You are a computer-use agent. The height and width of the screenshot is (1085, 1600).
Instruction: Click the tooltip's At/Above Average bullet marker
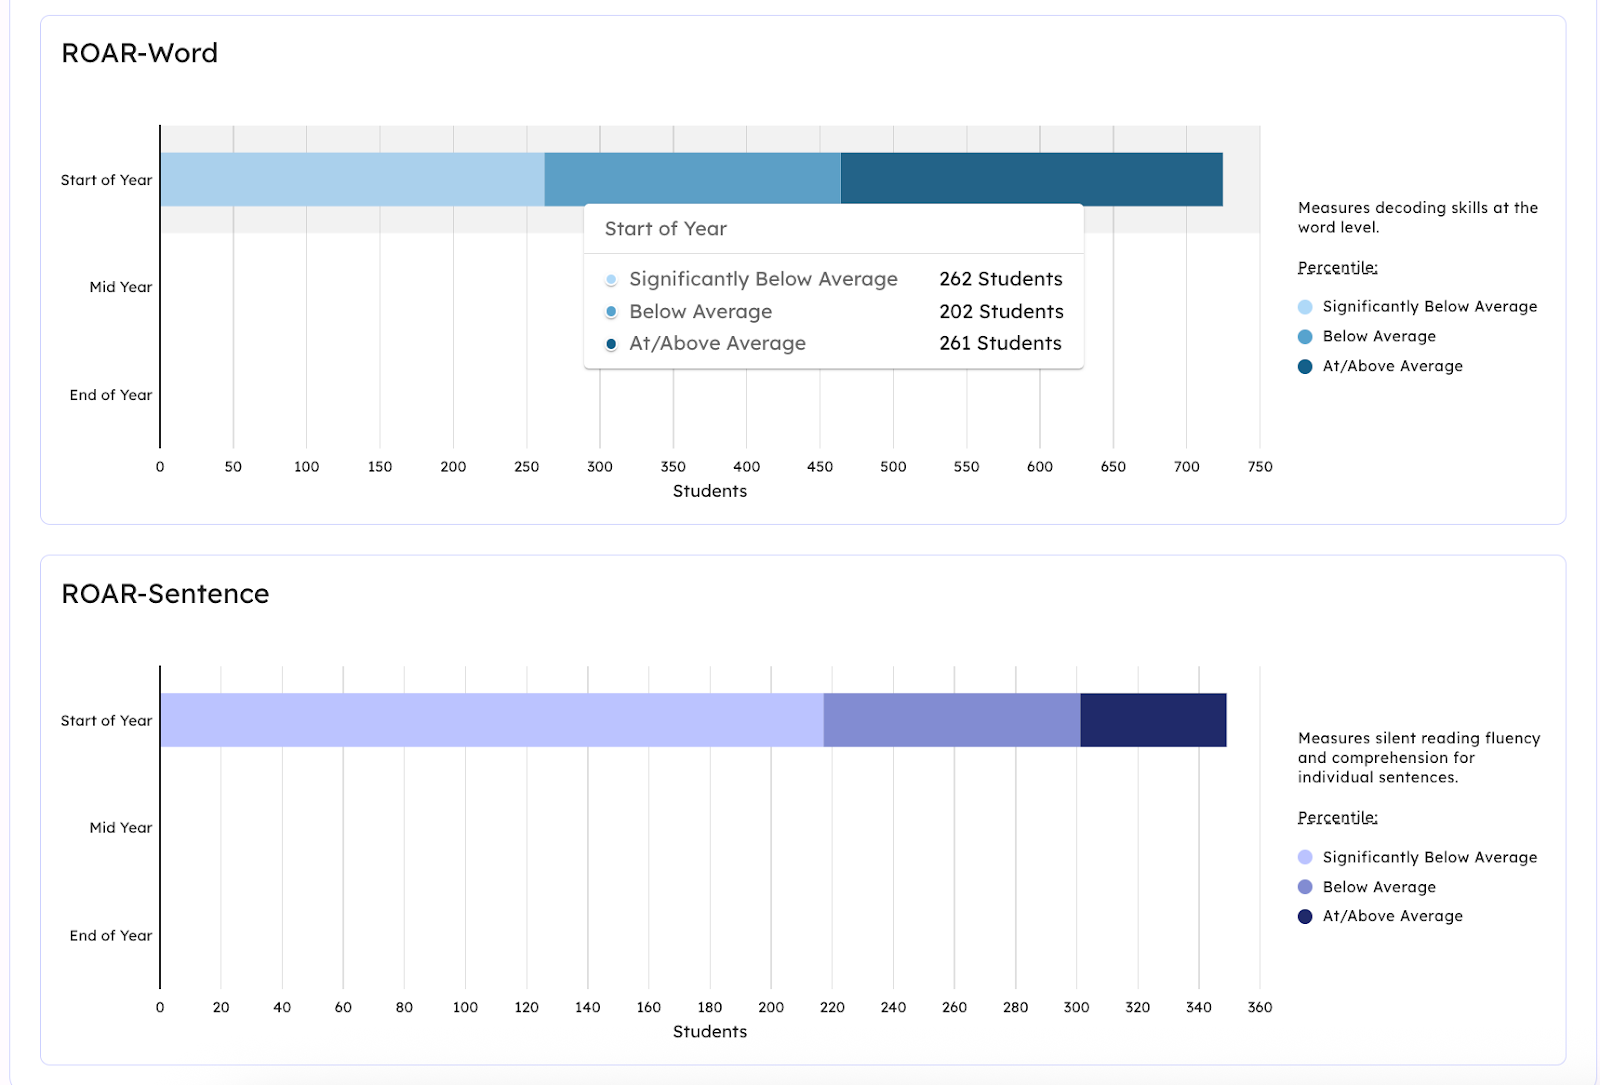(611, 345)
